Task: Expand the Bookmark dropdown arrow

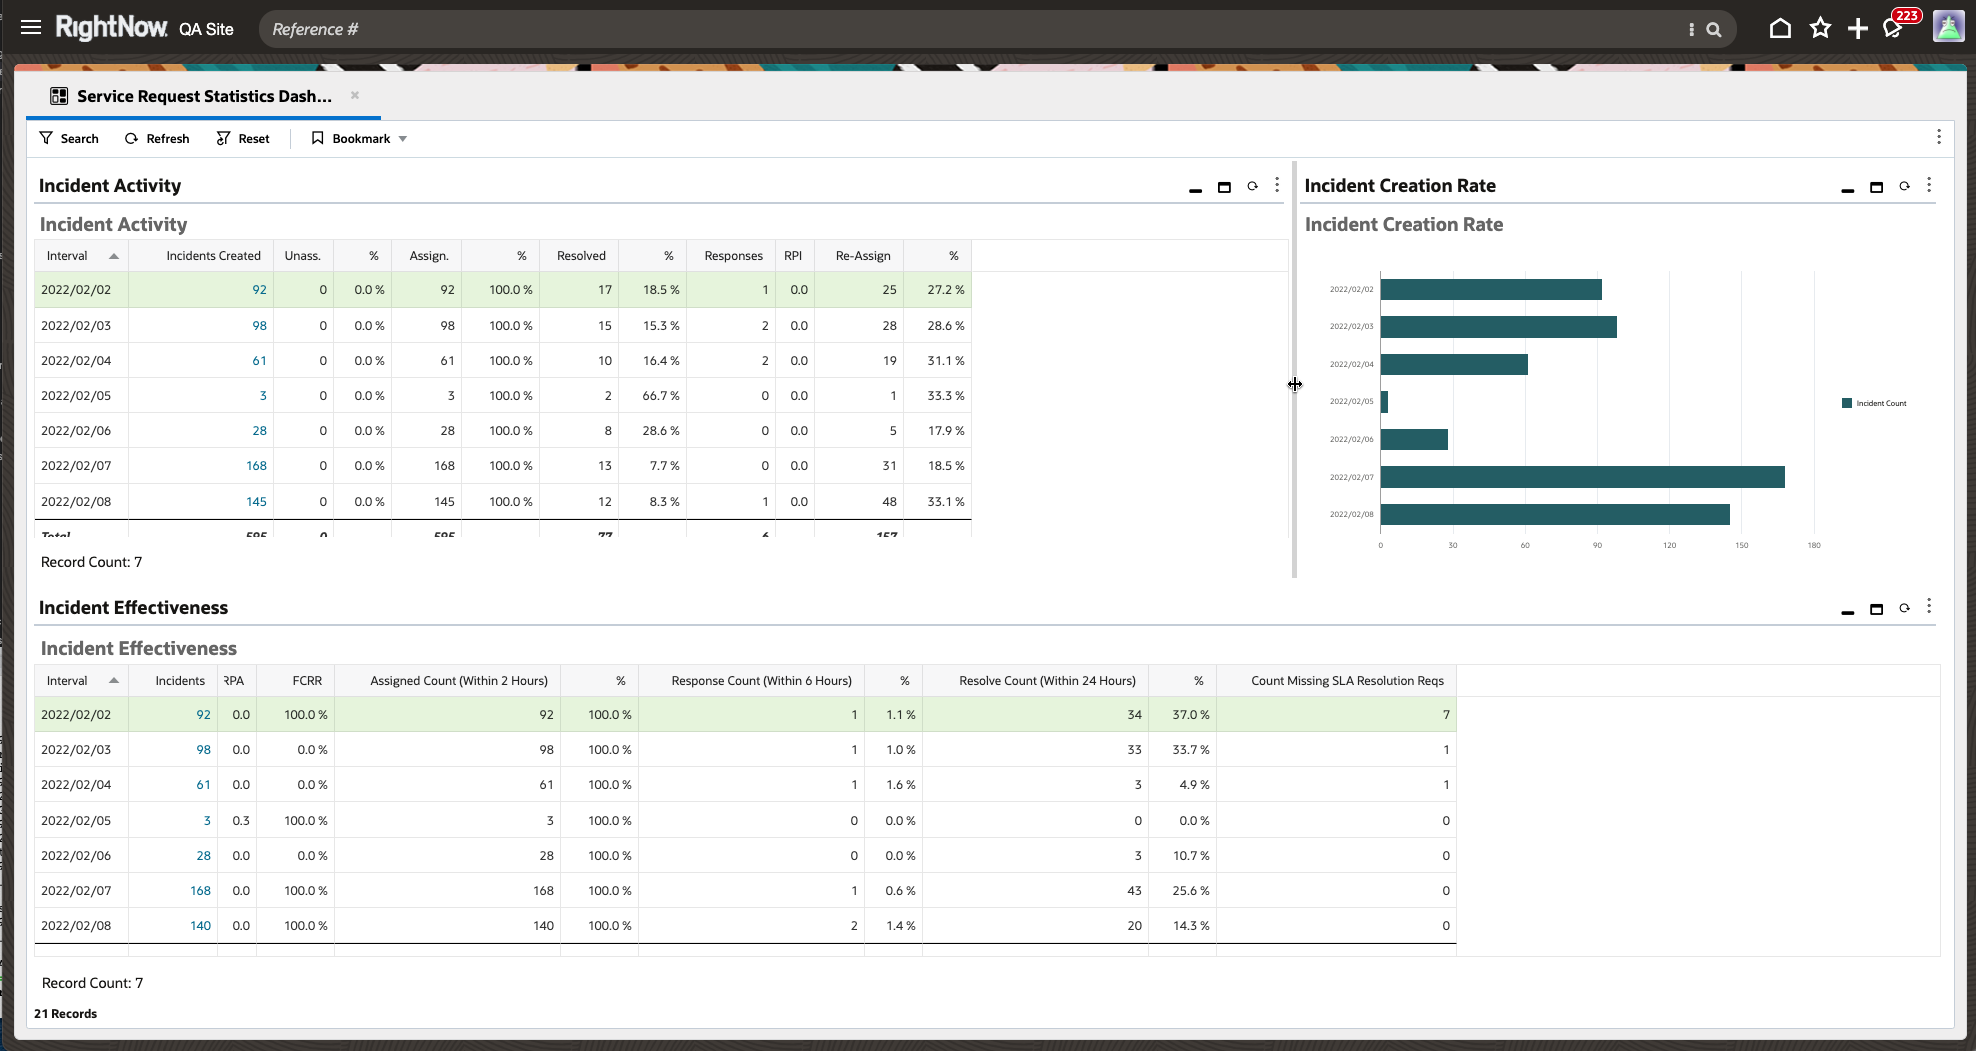Action: tap(403, 139)
